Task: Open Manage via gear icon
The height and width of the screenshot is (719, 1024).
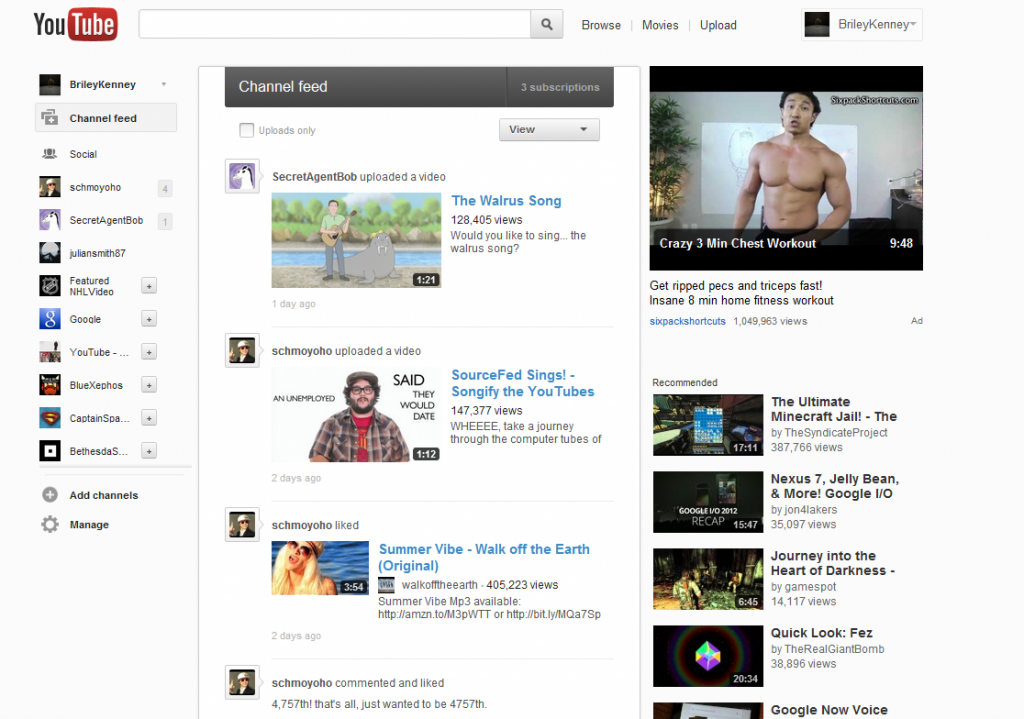Action: (x=49, y=524)
